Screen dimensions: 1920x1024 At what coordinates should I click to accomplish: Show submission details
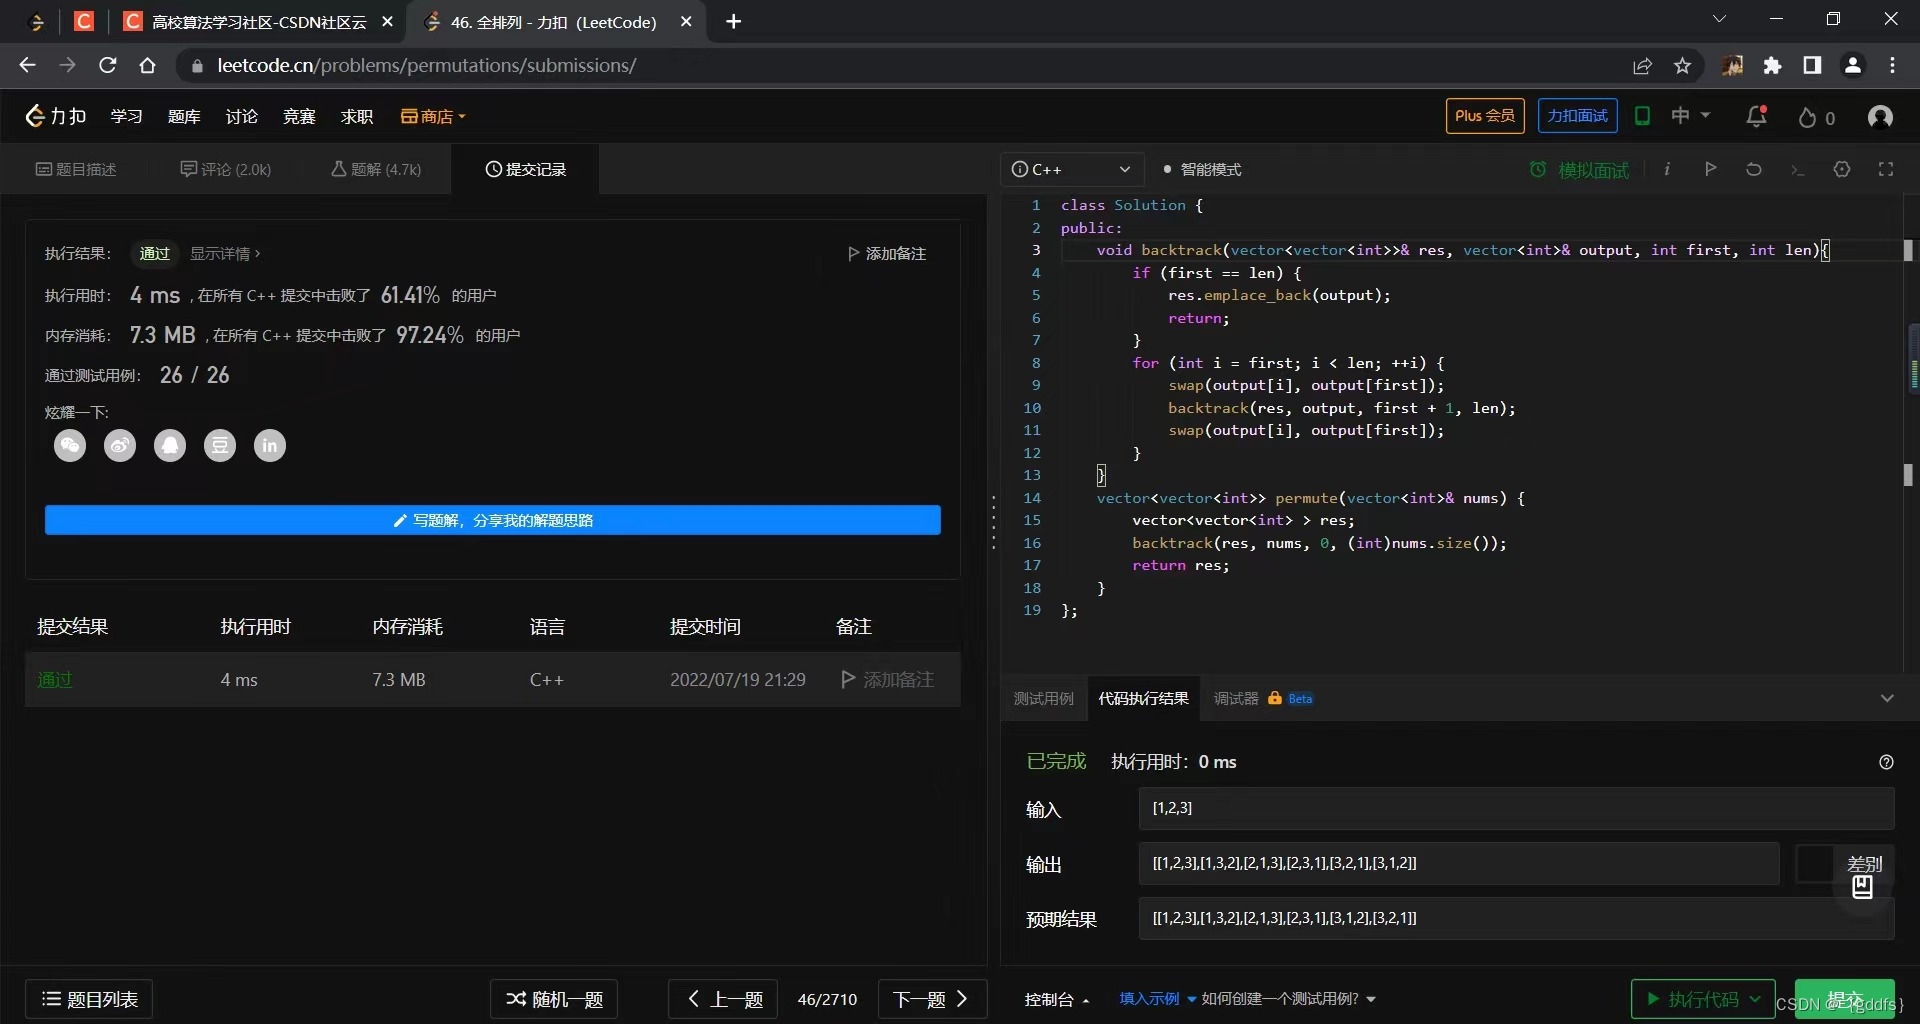click(225, 254)
